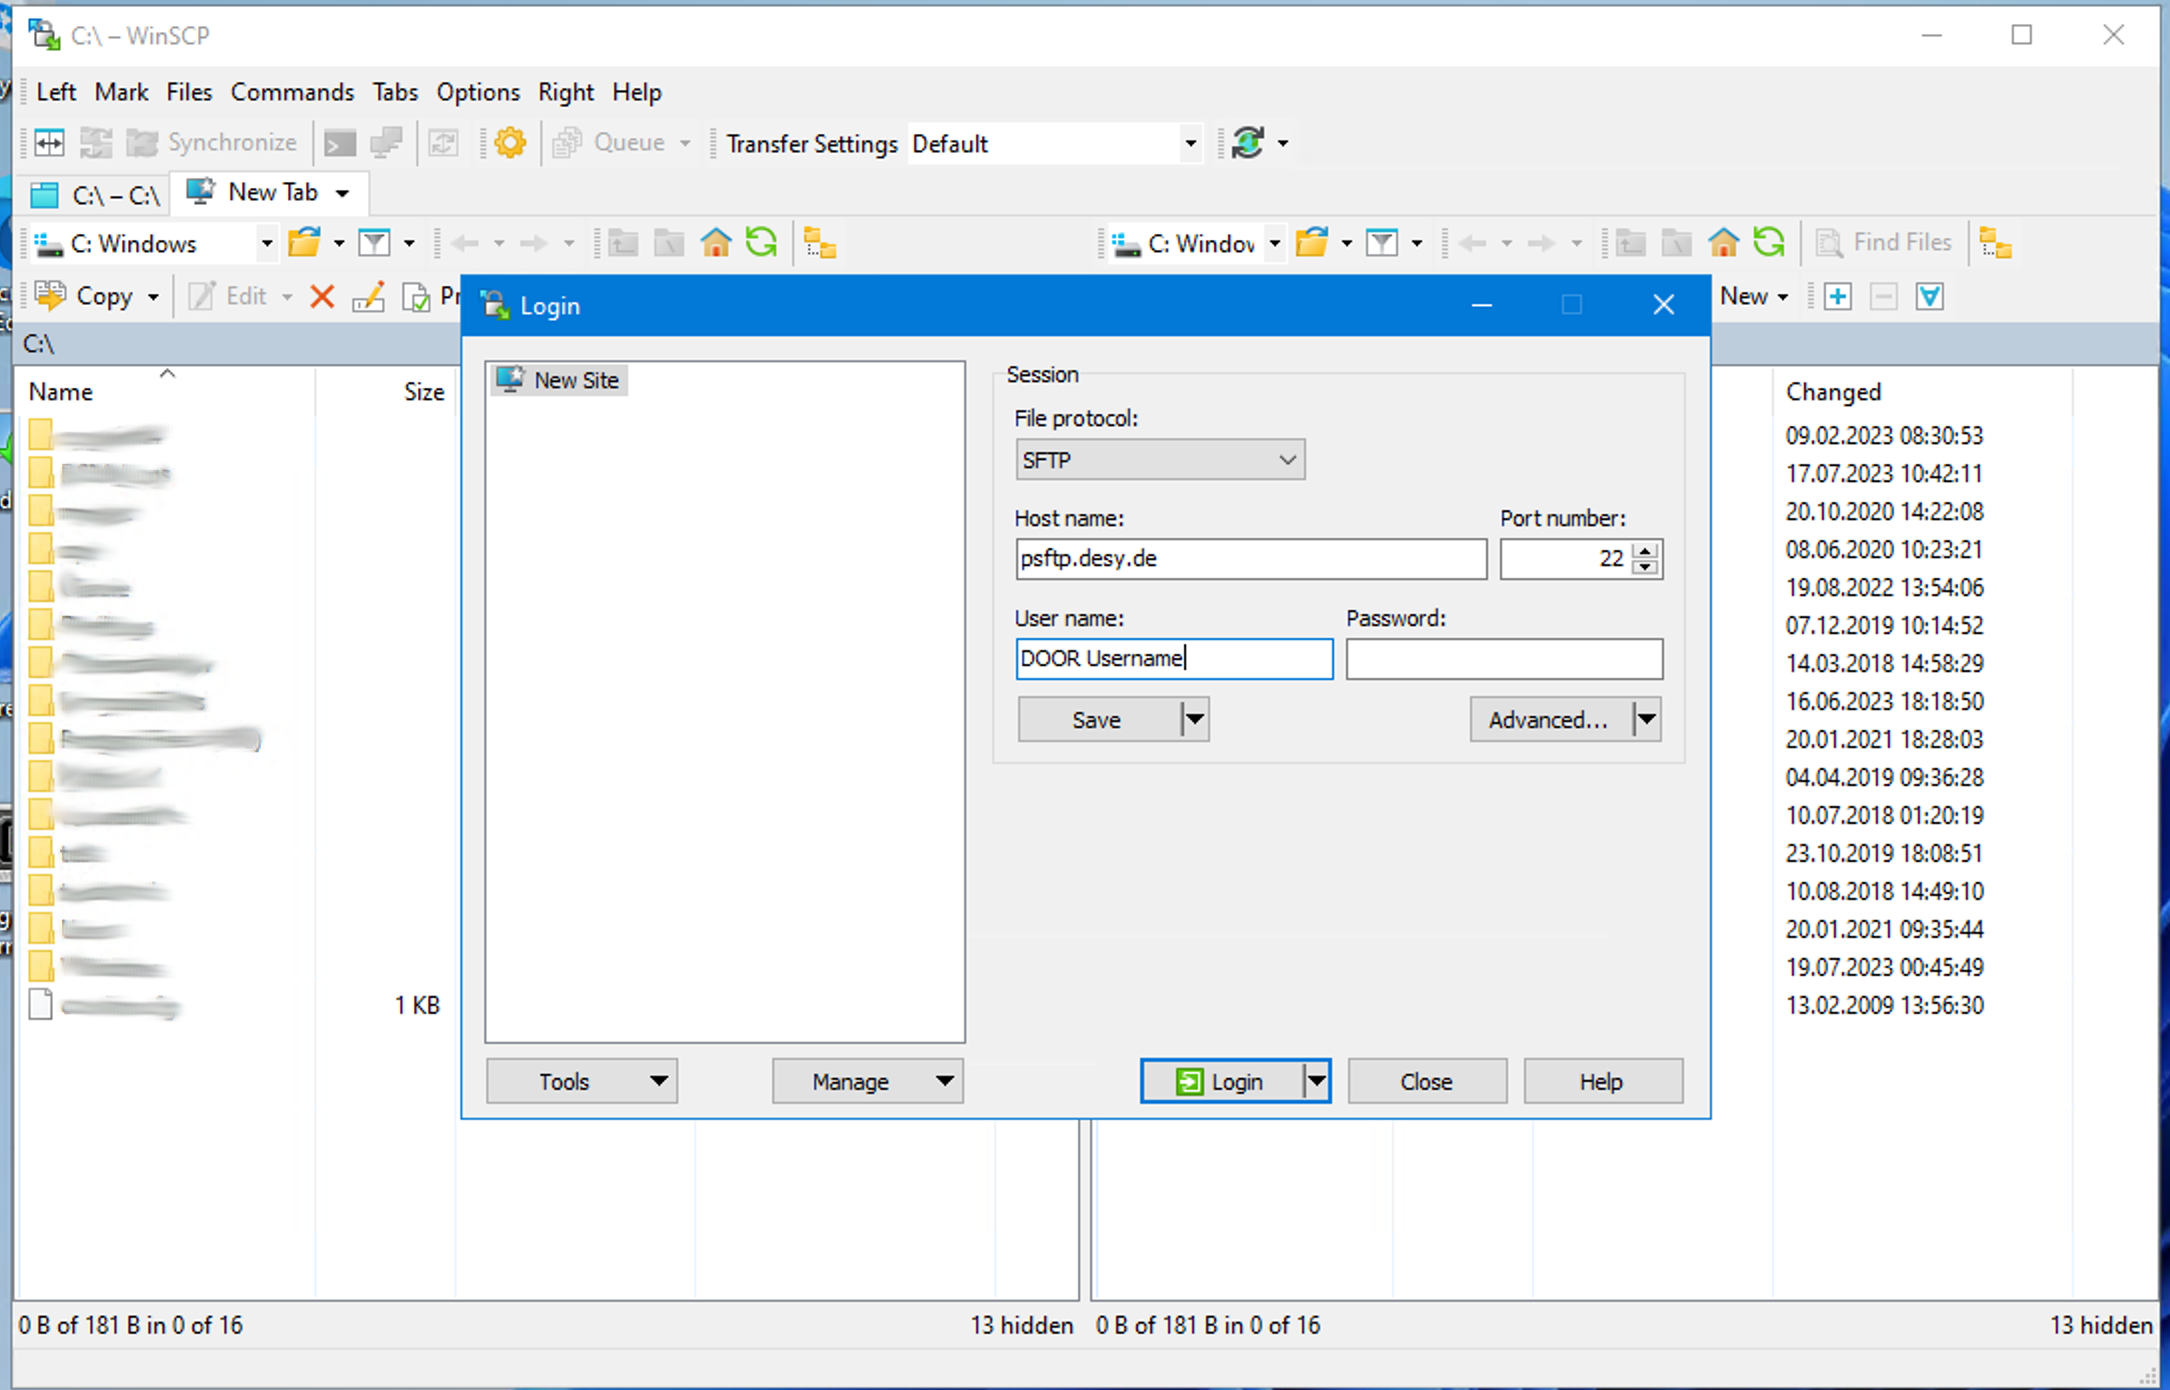Click the left panel refresh icon
This screenshot has height=1390, width=2170.
pos(761,243)
